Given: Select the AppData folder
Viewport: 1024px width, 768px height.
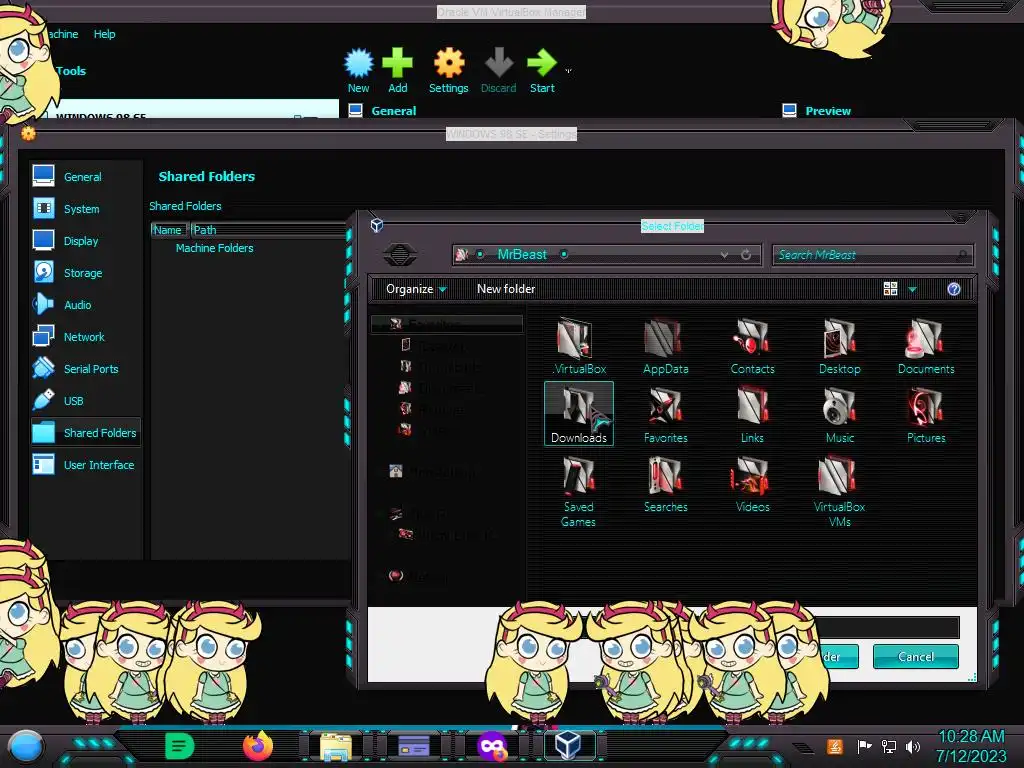Looking at the screenshot, I should click(x=665, y=347).
